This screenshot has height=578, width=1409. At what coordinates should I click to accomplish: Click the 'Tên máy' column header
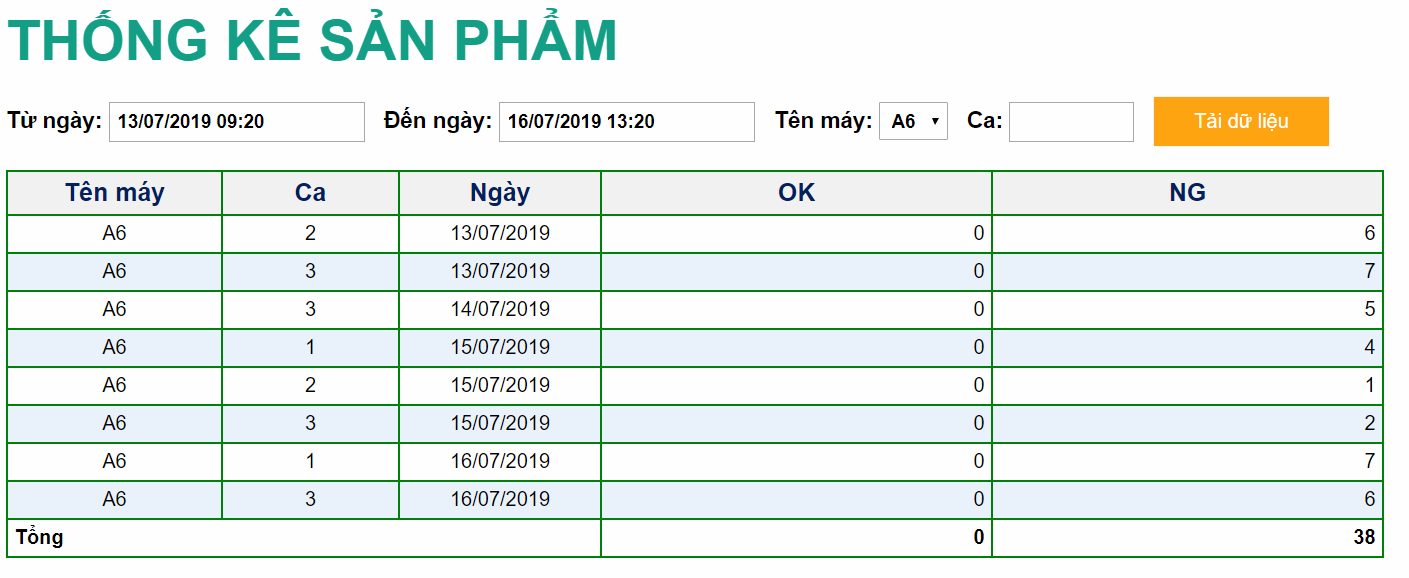pyautogui.click(x=115, y=193)
